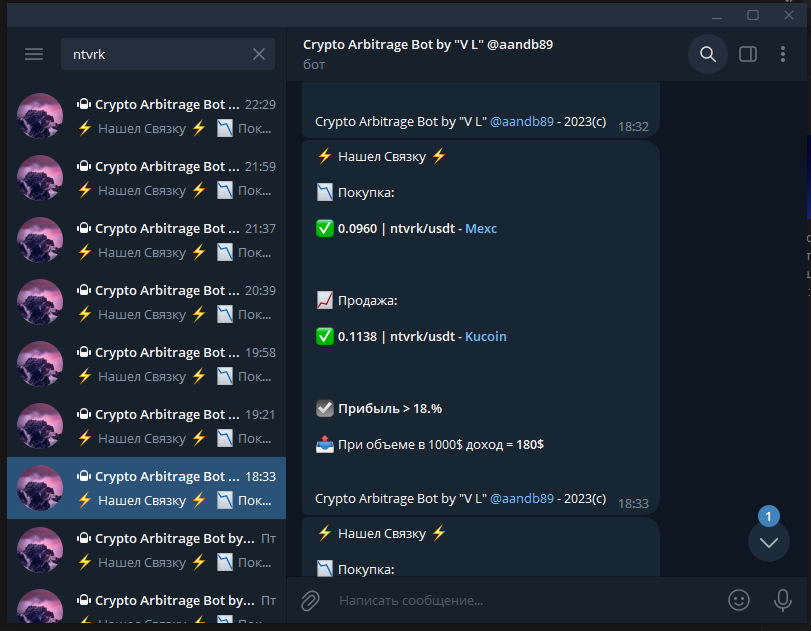Screen dimensions: 811x631
Task: Open search in chat magnifier icon
Action: tap(708, 54)
